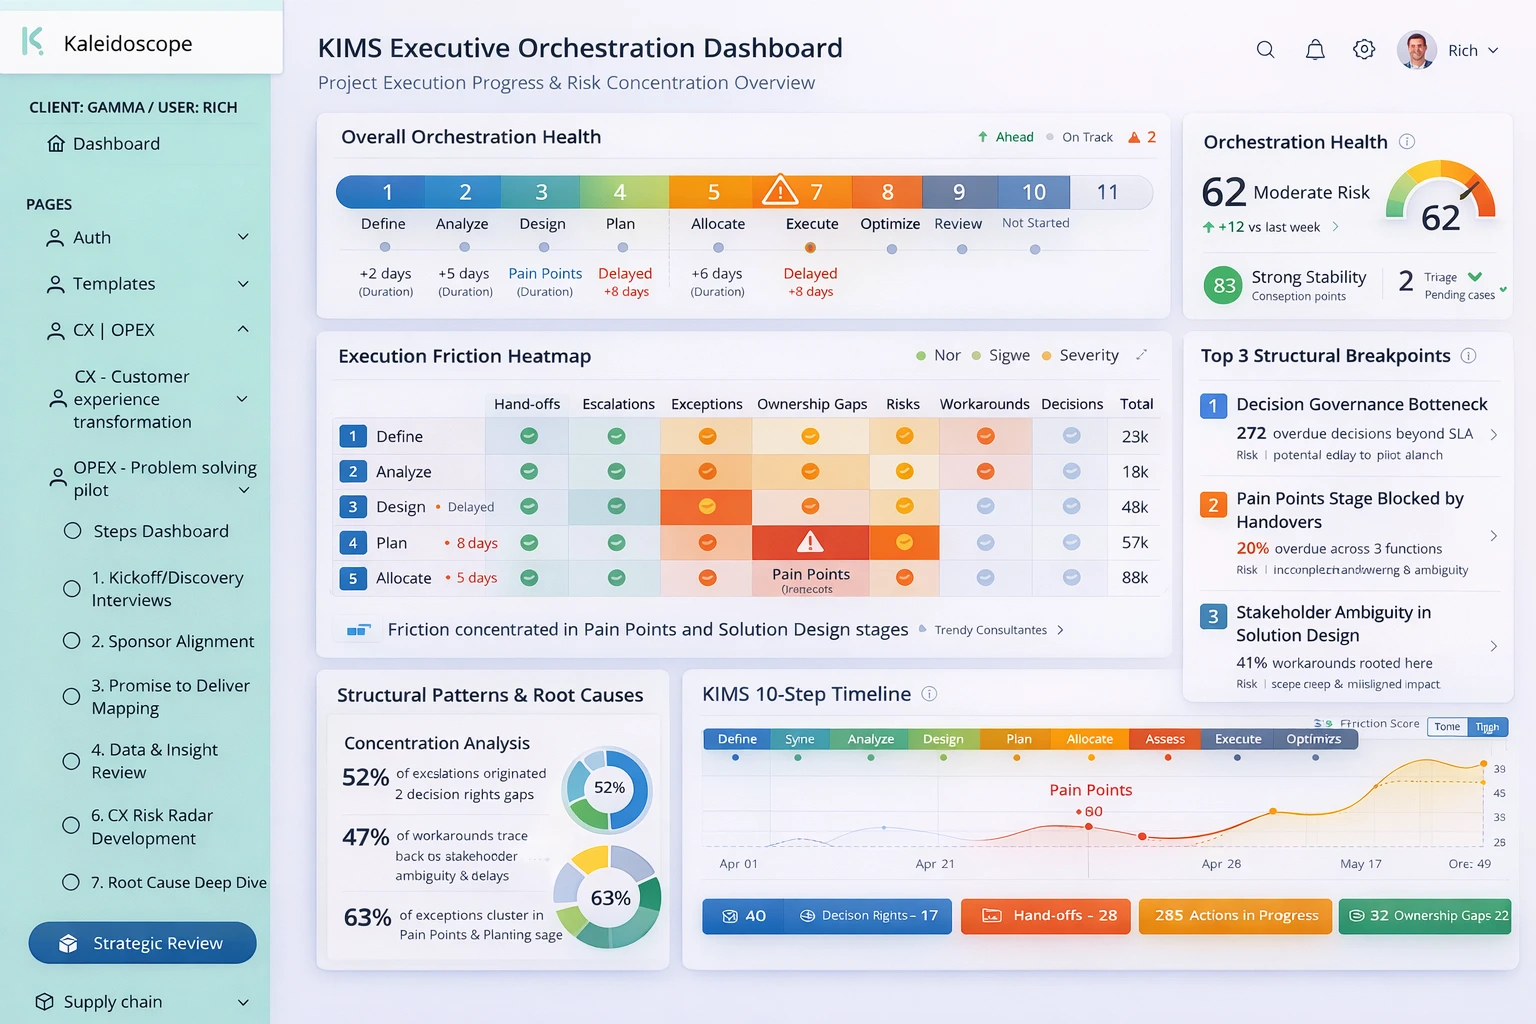The width and height of the screenshot is (1536, 1024).
Task: Click the search magnifier icon
Action: (x=1265, y=50)
